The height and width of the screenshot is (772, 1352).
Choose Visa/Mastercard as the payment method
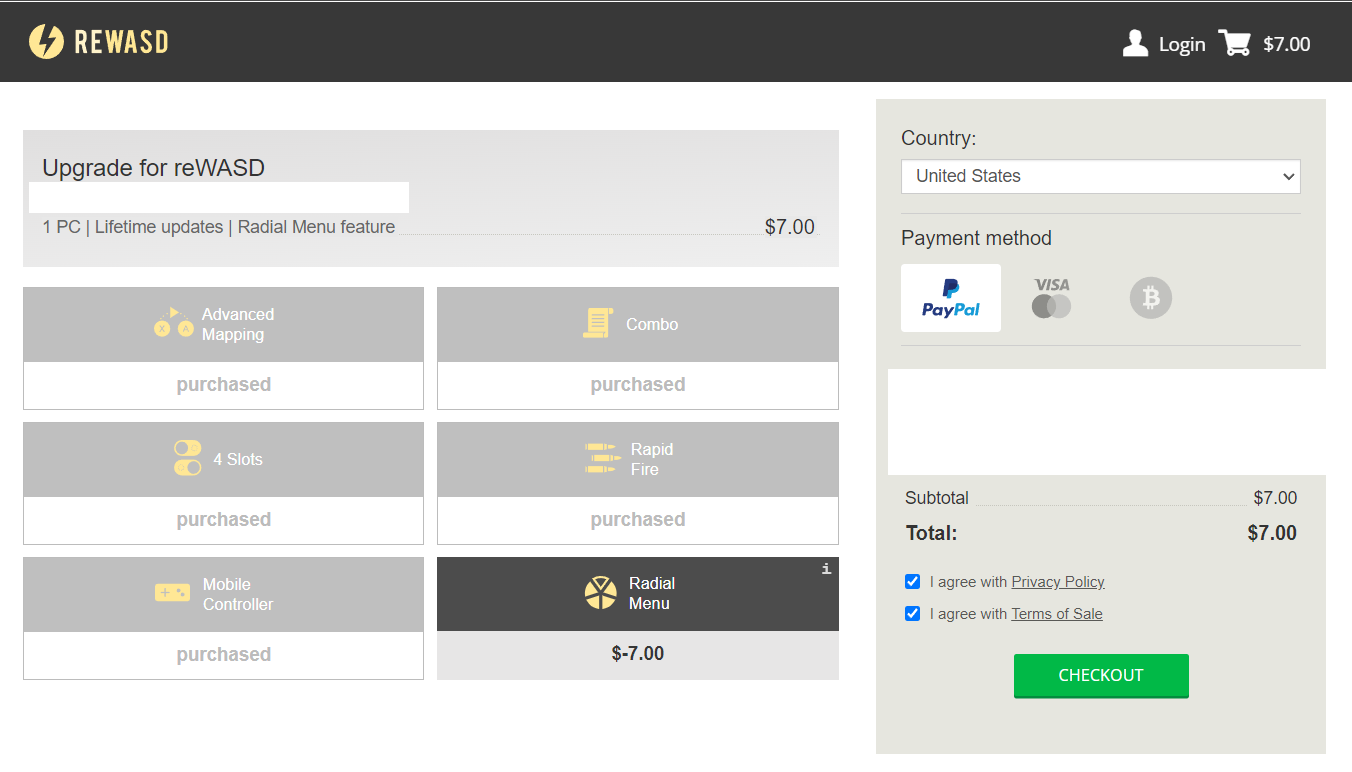(1051, 298)
